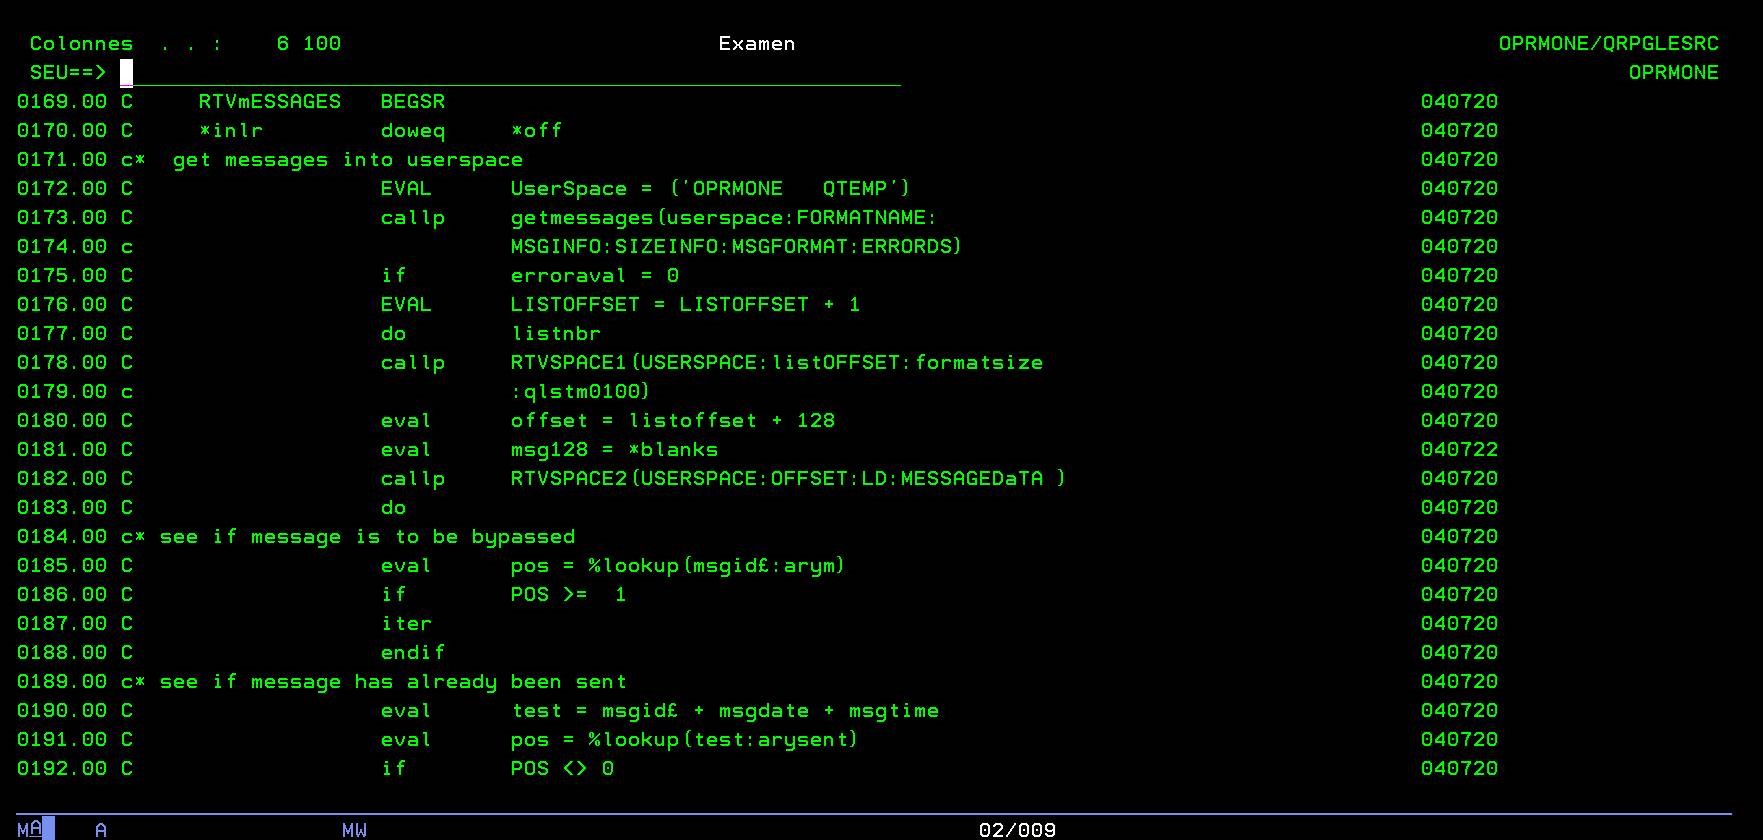Click the 02/009 cursor position indicator
The width and height of the screenshot is (1763, 840).
(x=1016, y=830)
